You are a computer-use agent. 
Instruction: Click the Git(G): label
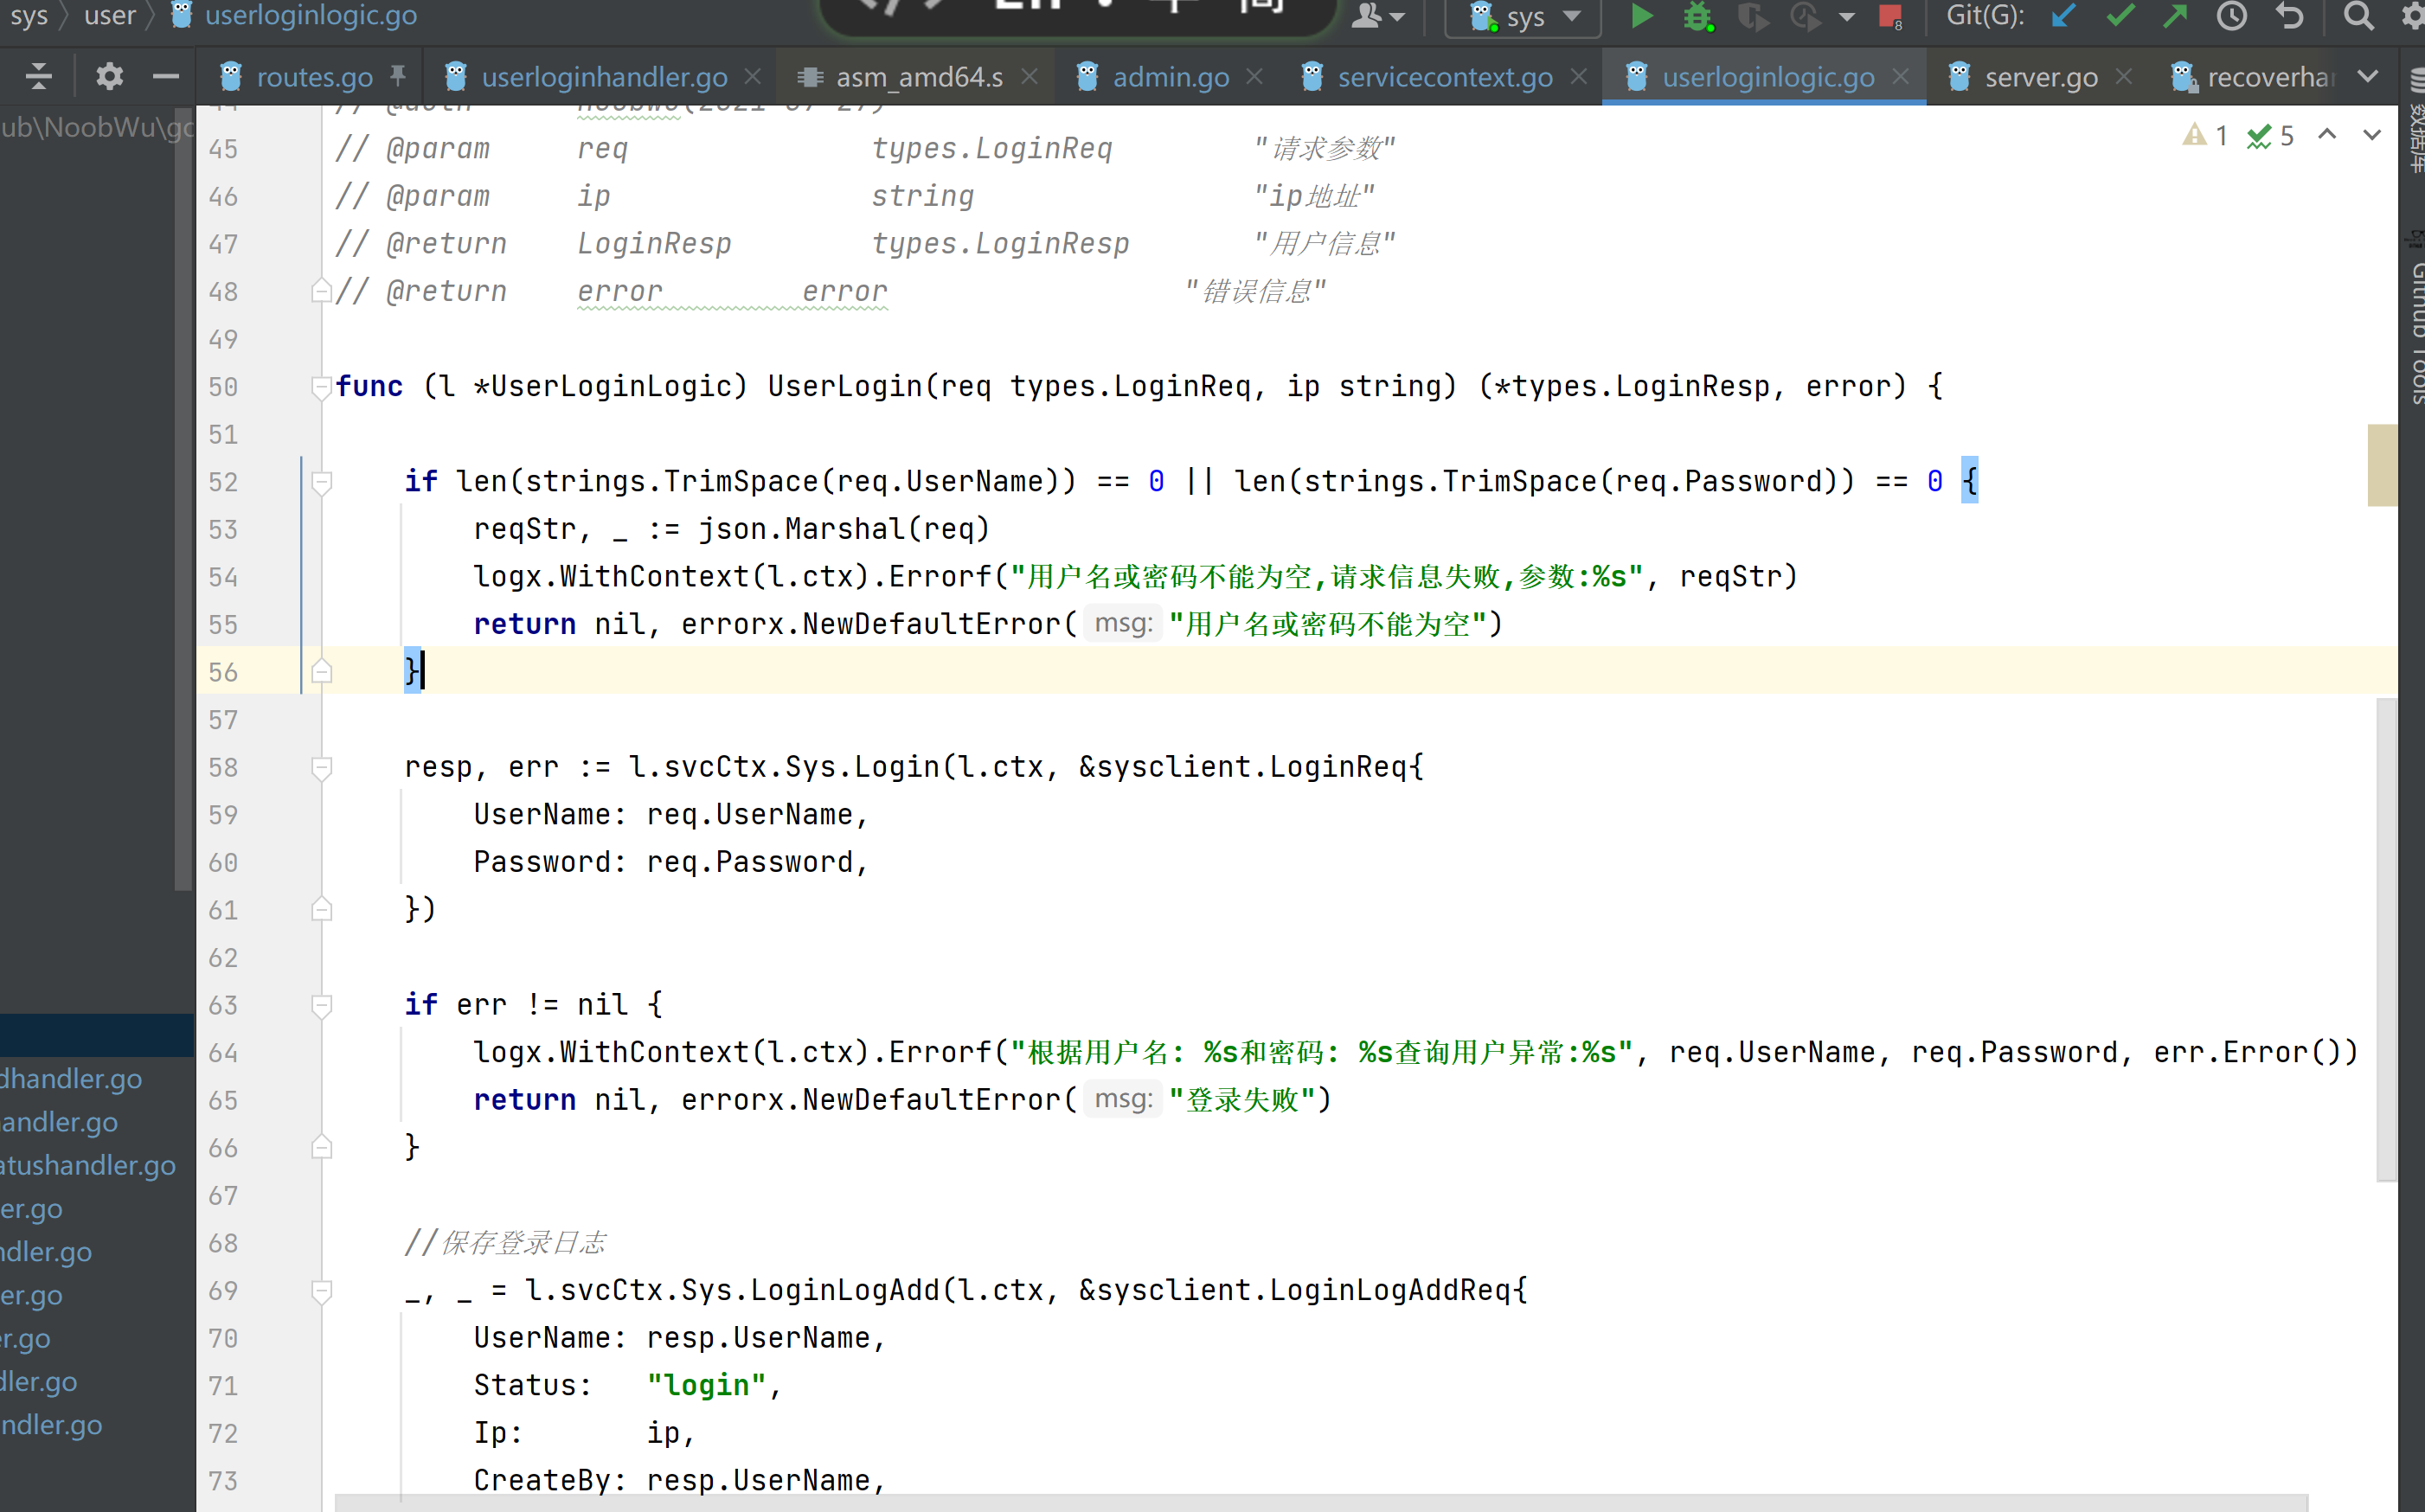pos(1985,16)
